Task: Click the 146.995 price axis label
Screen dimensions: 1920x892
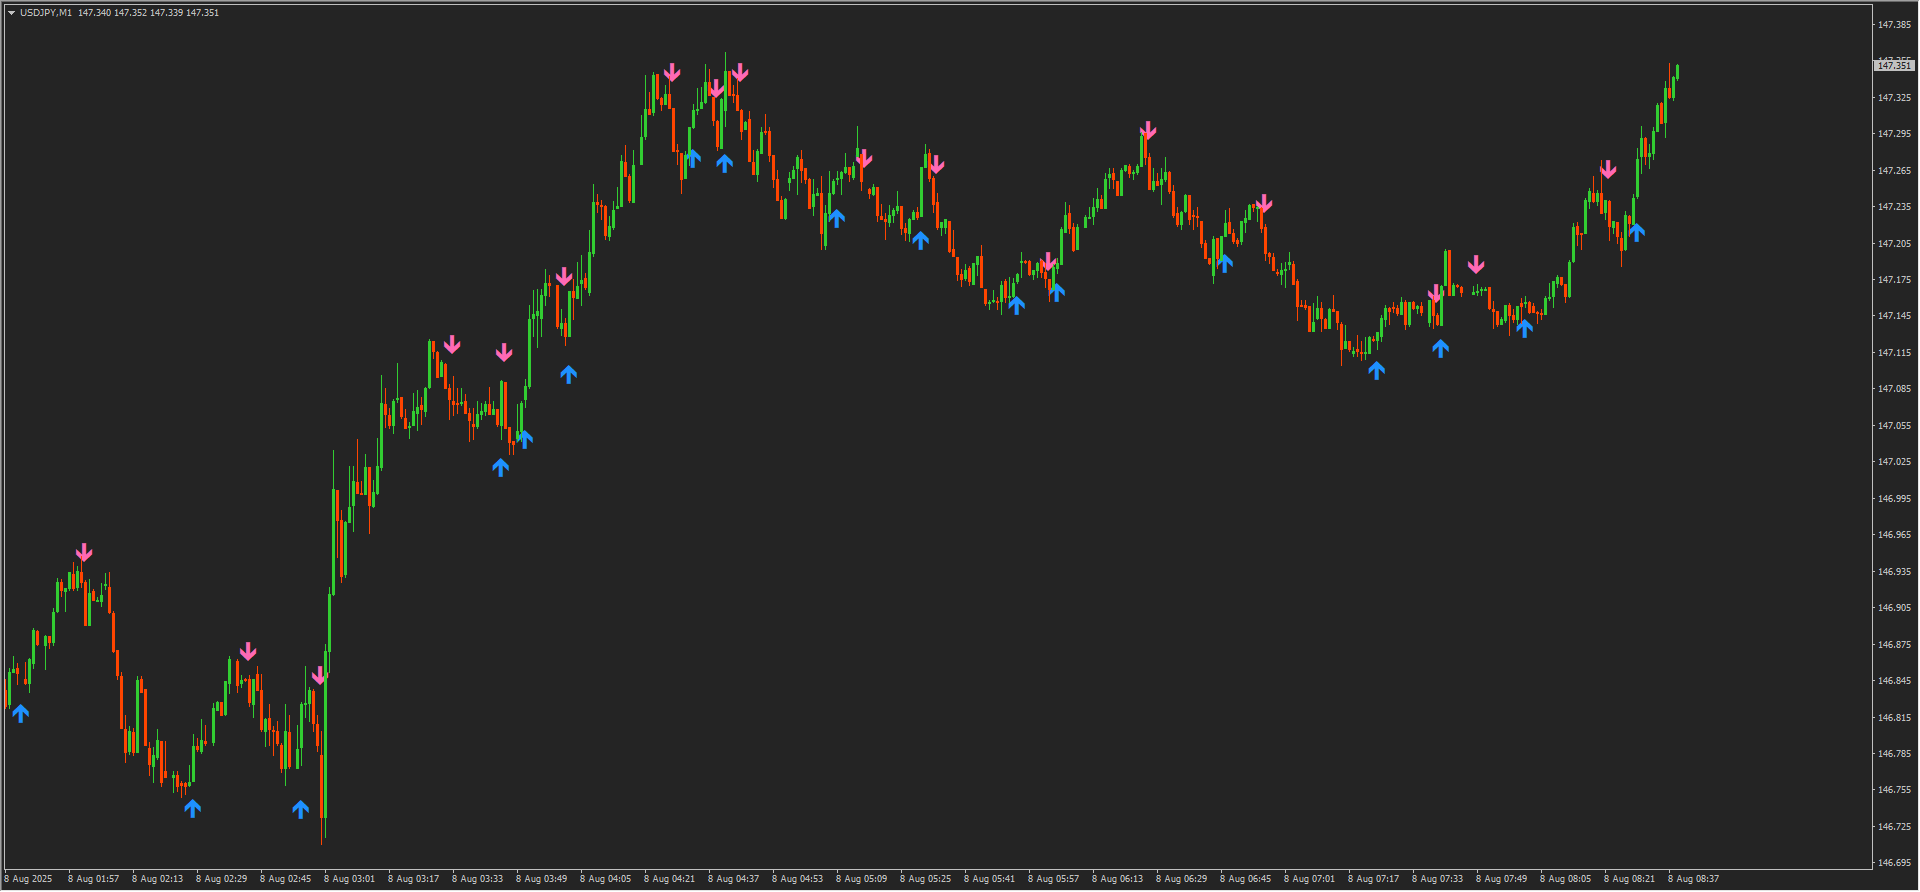Action: (x=1894, y=499)
